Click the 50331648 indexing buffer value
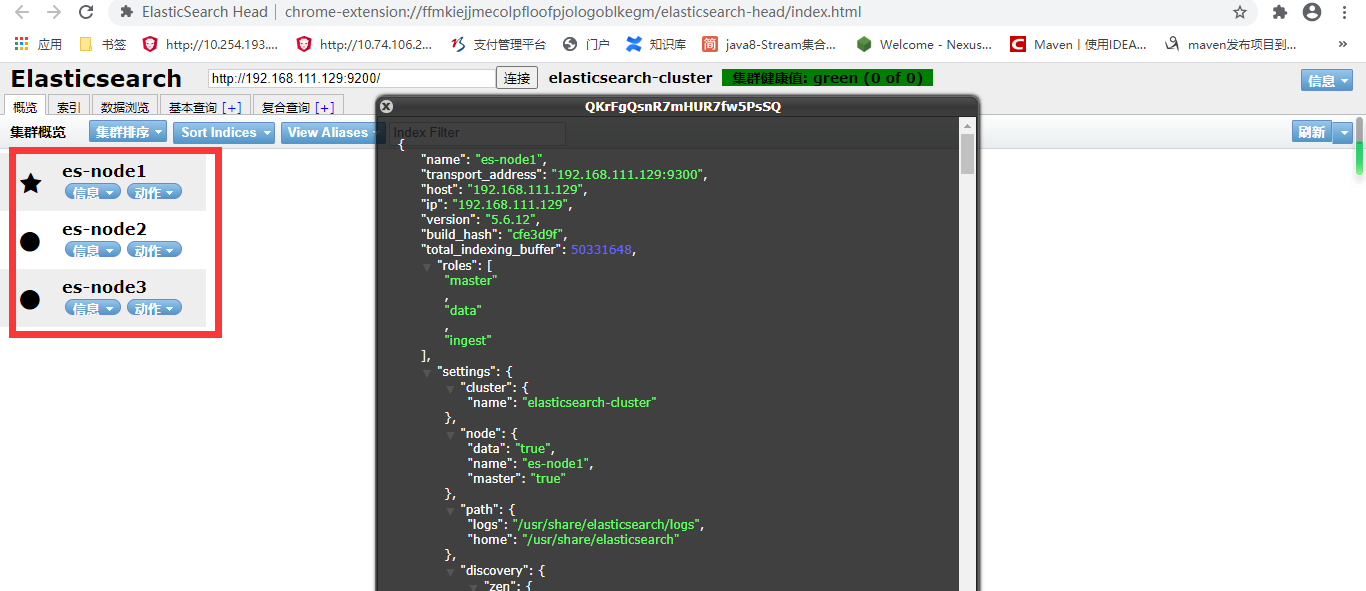The height and width of the screenshot is (591, 1366). click(601, 249)
